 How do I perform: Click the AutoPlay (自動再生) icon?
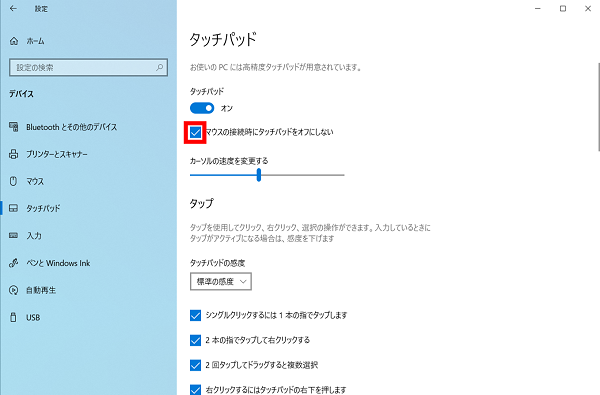(x=14, y=290)
